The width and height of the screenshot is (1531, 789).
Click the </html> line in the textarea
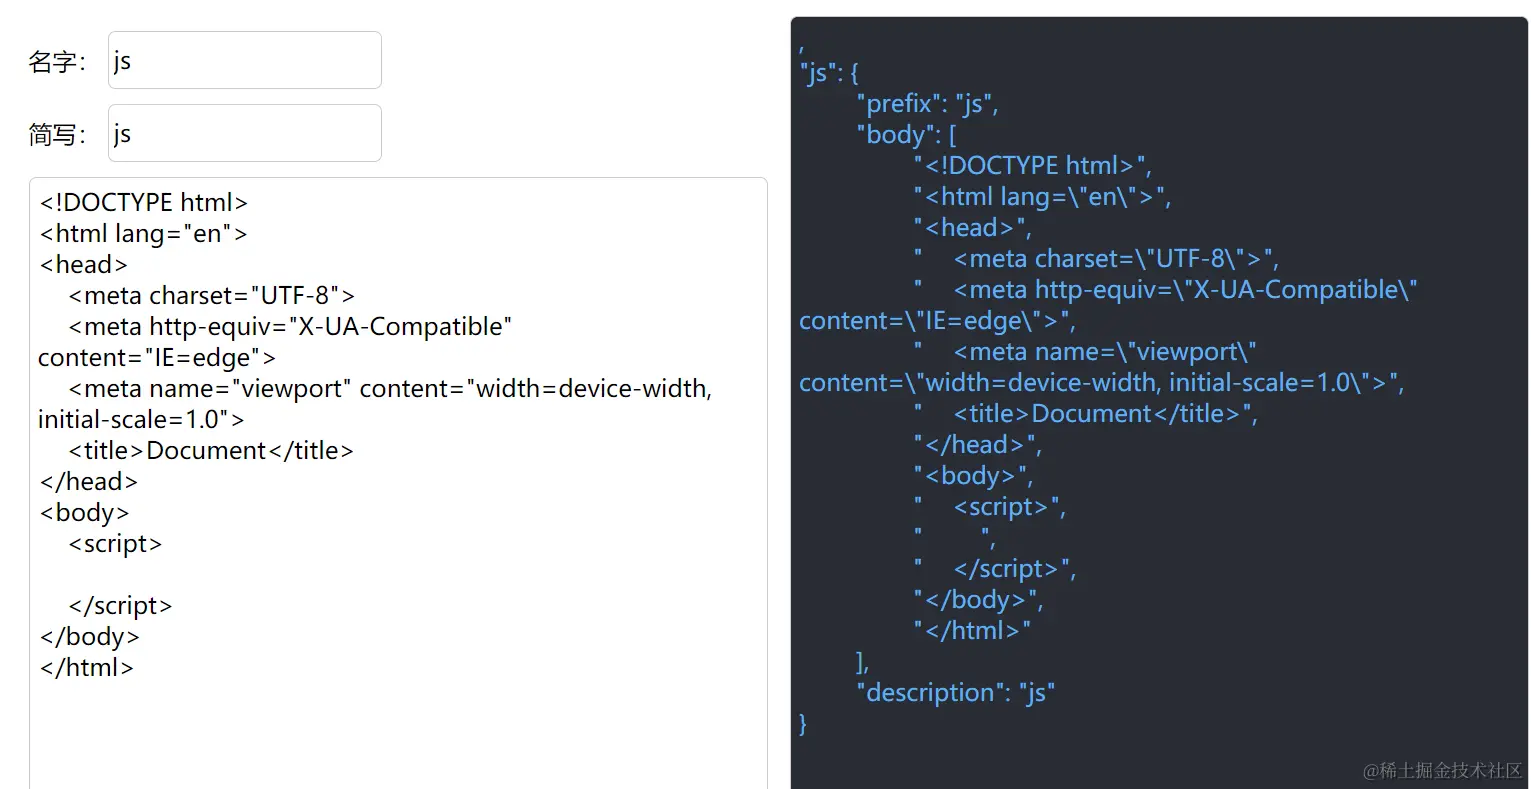(87, 668)
